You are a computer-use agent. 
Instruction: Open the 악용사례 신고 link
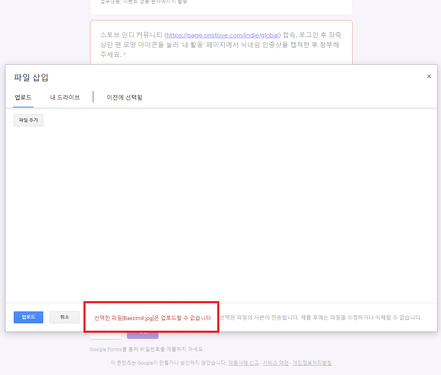(243, 363)
